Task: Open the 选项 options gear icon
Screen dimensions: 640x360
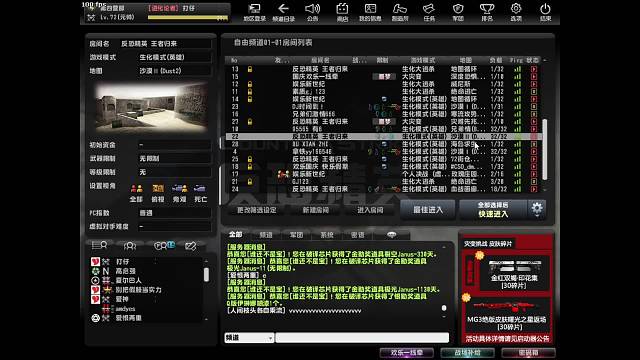Action: tap(516, 12)
